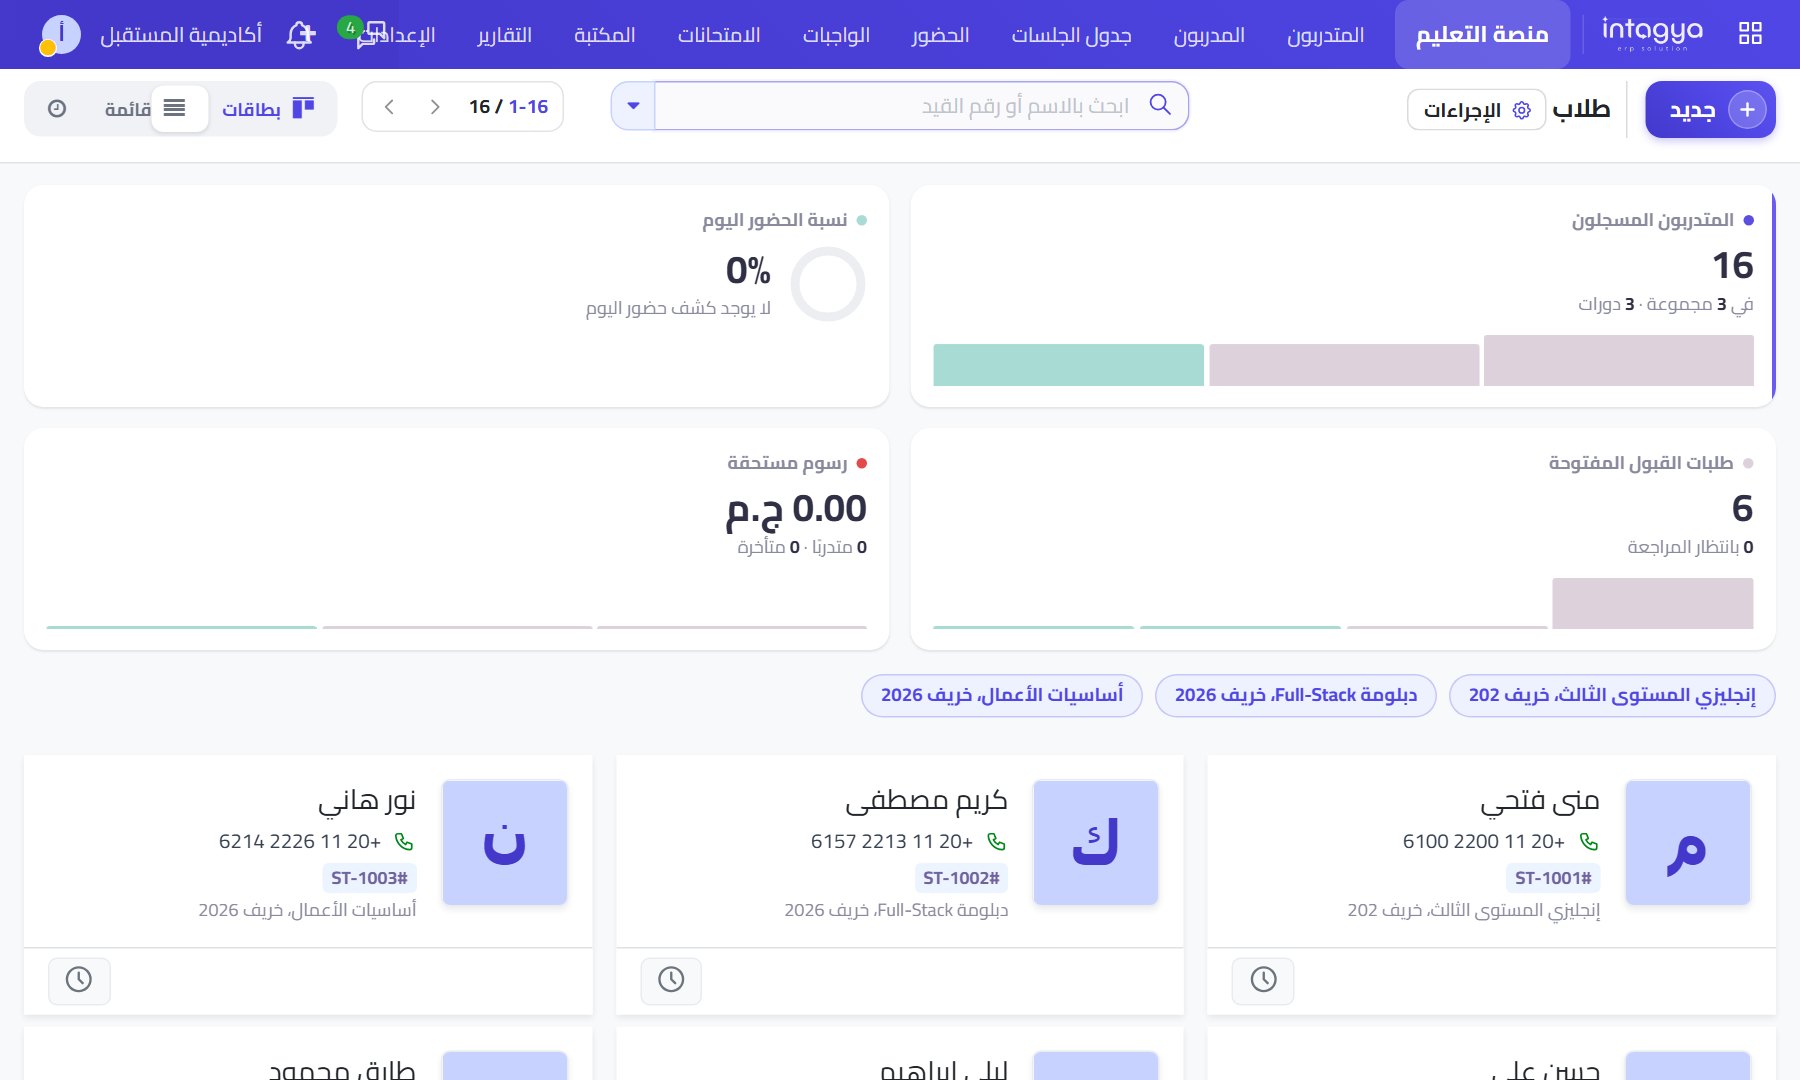Toggle filter chip إنجليزي المستوى الثالث
Viewport: 1800px width, 1080px height.
coord(1612,695)
